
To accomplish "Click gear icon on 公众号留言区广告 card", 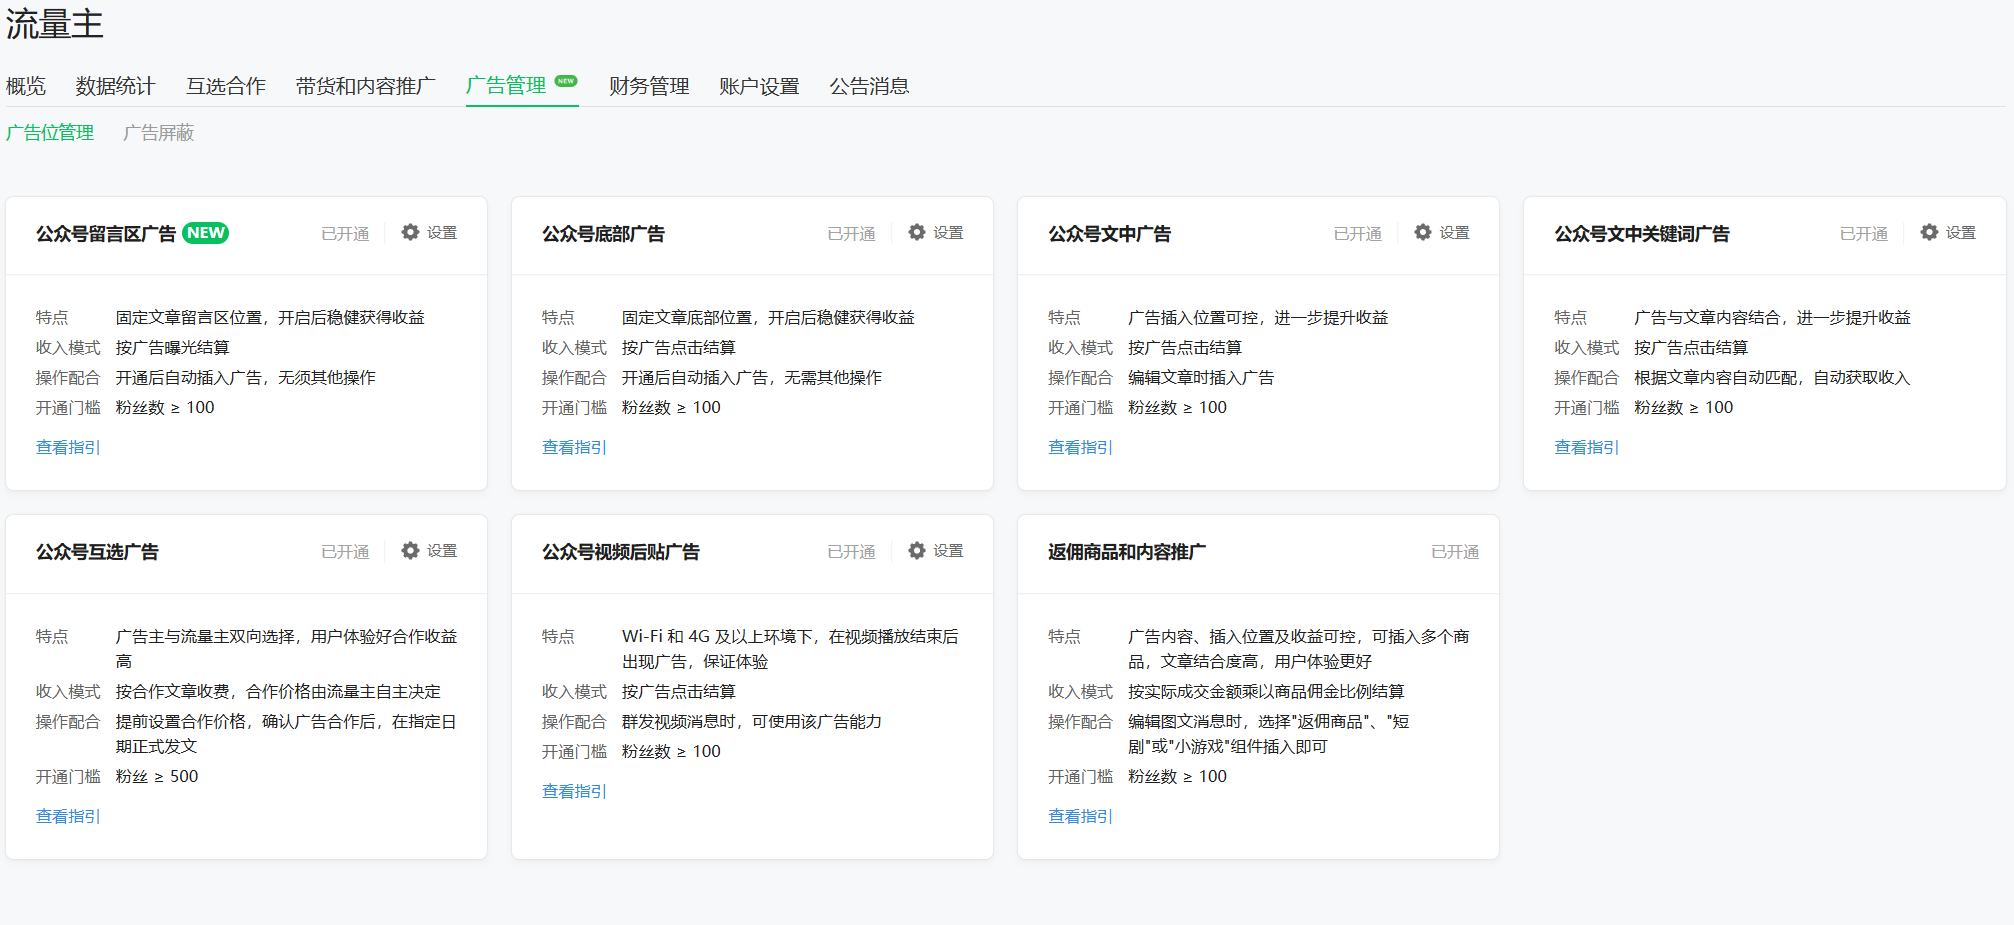I will pos(410,232).
